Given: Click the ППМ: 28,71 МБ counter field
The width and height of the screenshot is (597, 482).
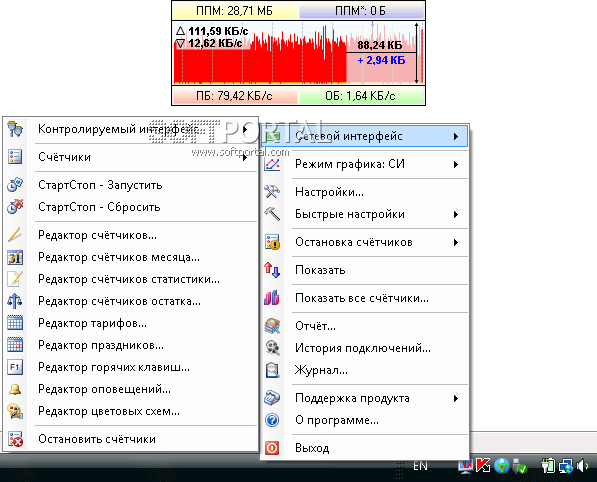Looking at the screenshot, I should 235,11.
